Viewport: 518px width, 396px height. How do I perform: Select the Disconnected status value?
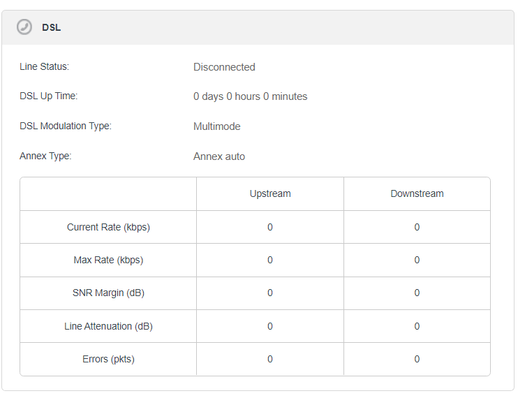(x=224, y=67)
